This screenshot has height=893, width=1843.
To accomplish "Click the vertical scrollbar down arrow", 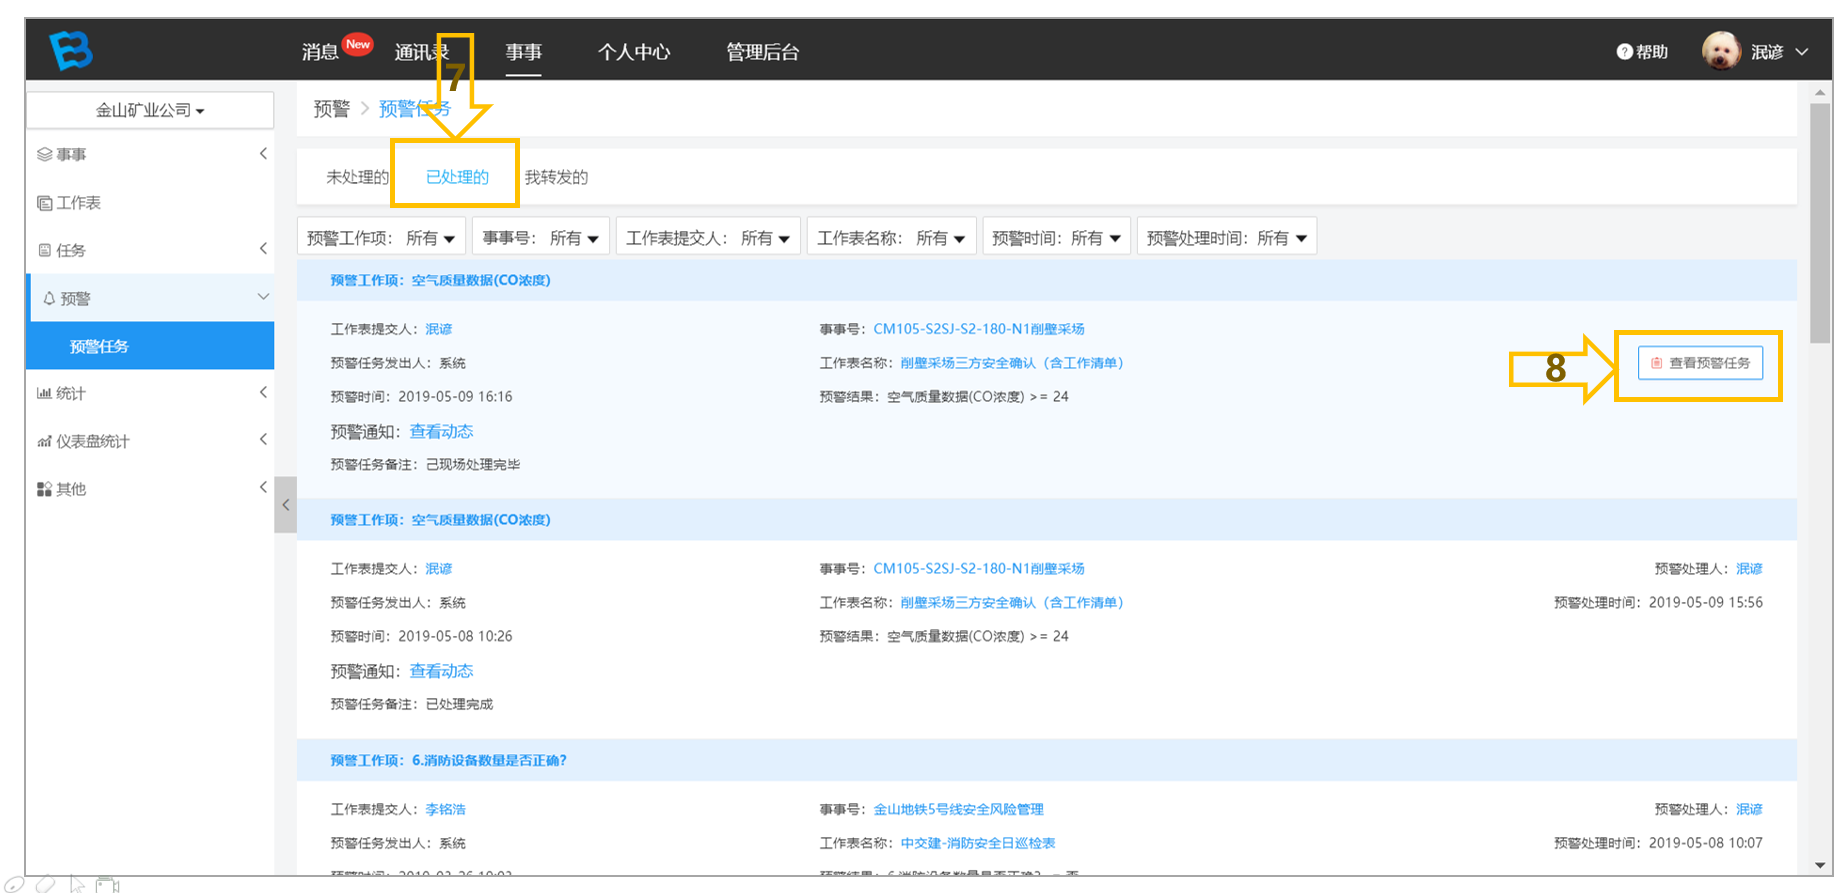I will click(1820, 866).
